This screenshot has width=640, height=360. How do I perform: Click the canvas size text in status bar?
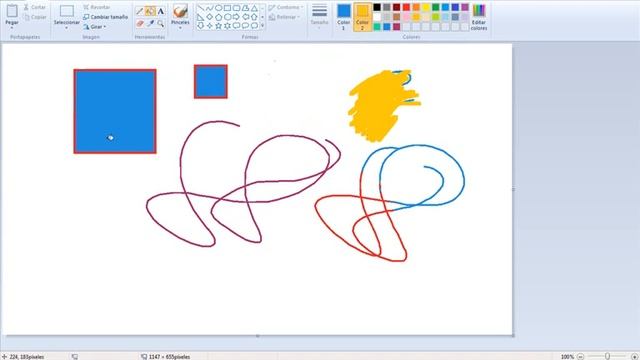point(169,357)
